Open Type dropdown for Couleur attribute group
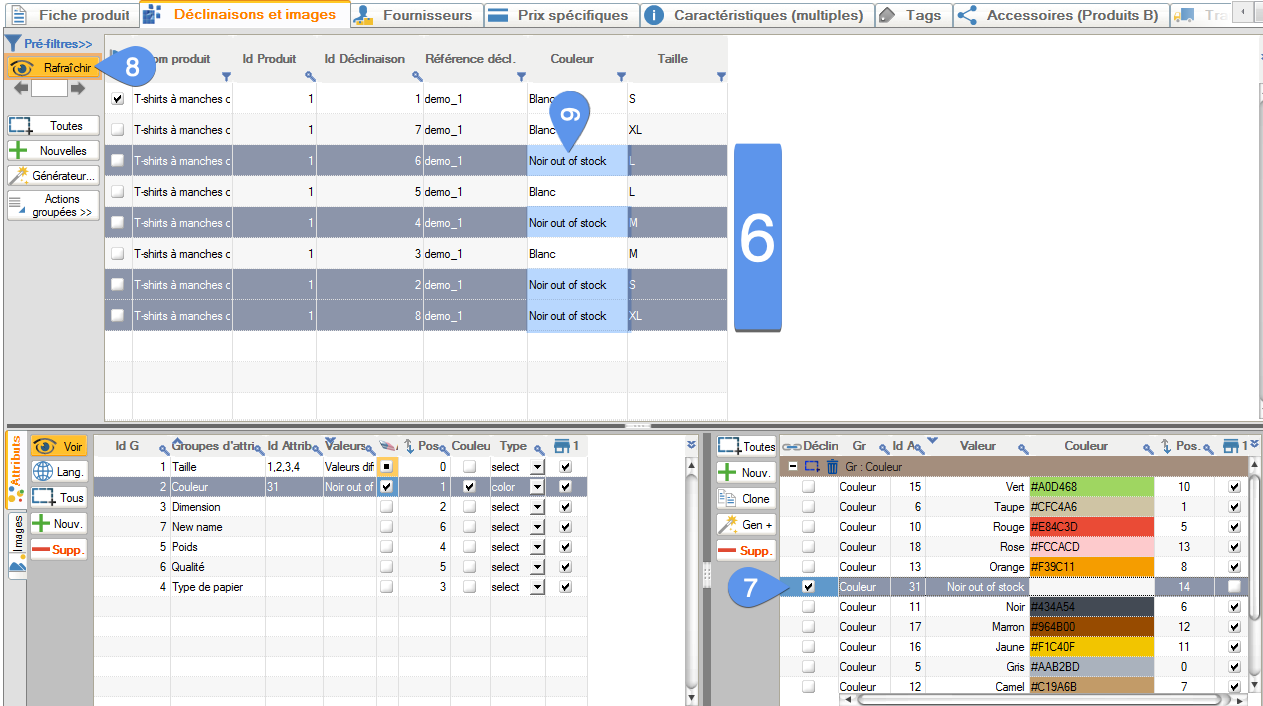Image resolution: width=1263 pixels, height=706 pixels. click(537, 487)
